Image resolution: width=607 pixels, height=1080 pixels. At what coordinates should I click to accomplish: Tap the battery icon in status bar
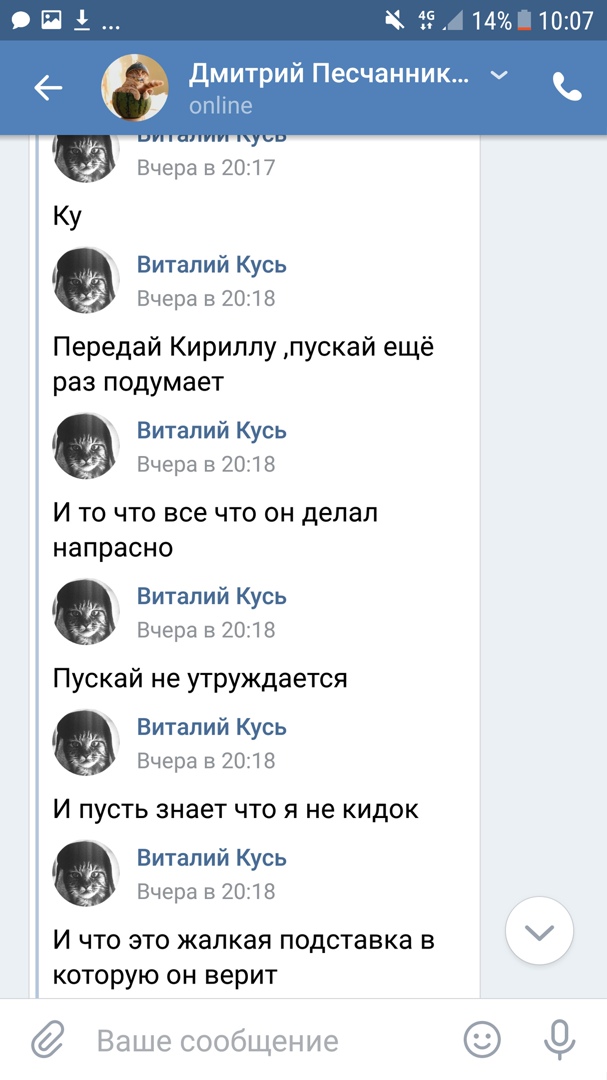pos(524,20)
